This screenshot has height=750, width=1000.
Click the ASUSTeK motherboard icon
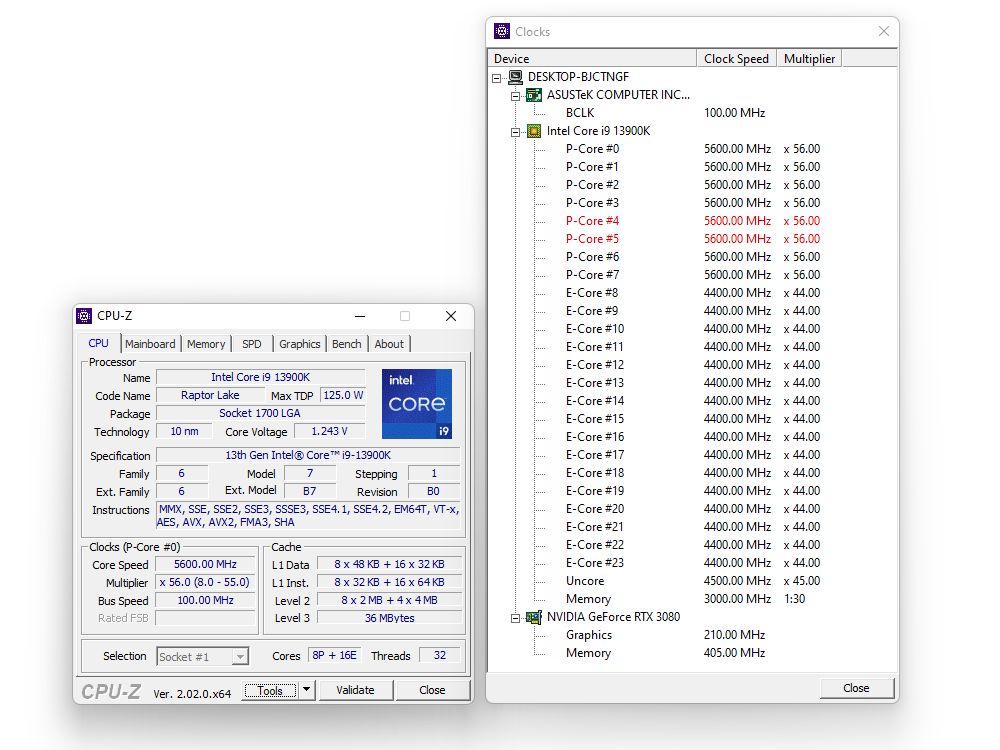(x=534, y=95)
